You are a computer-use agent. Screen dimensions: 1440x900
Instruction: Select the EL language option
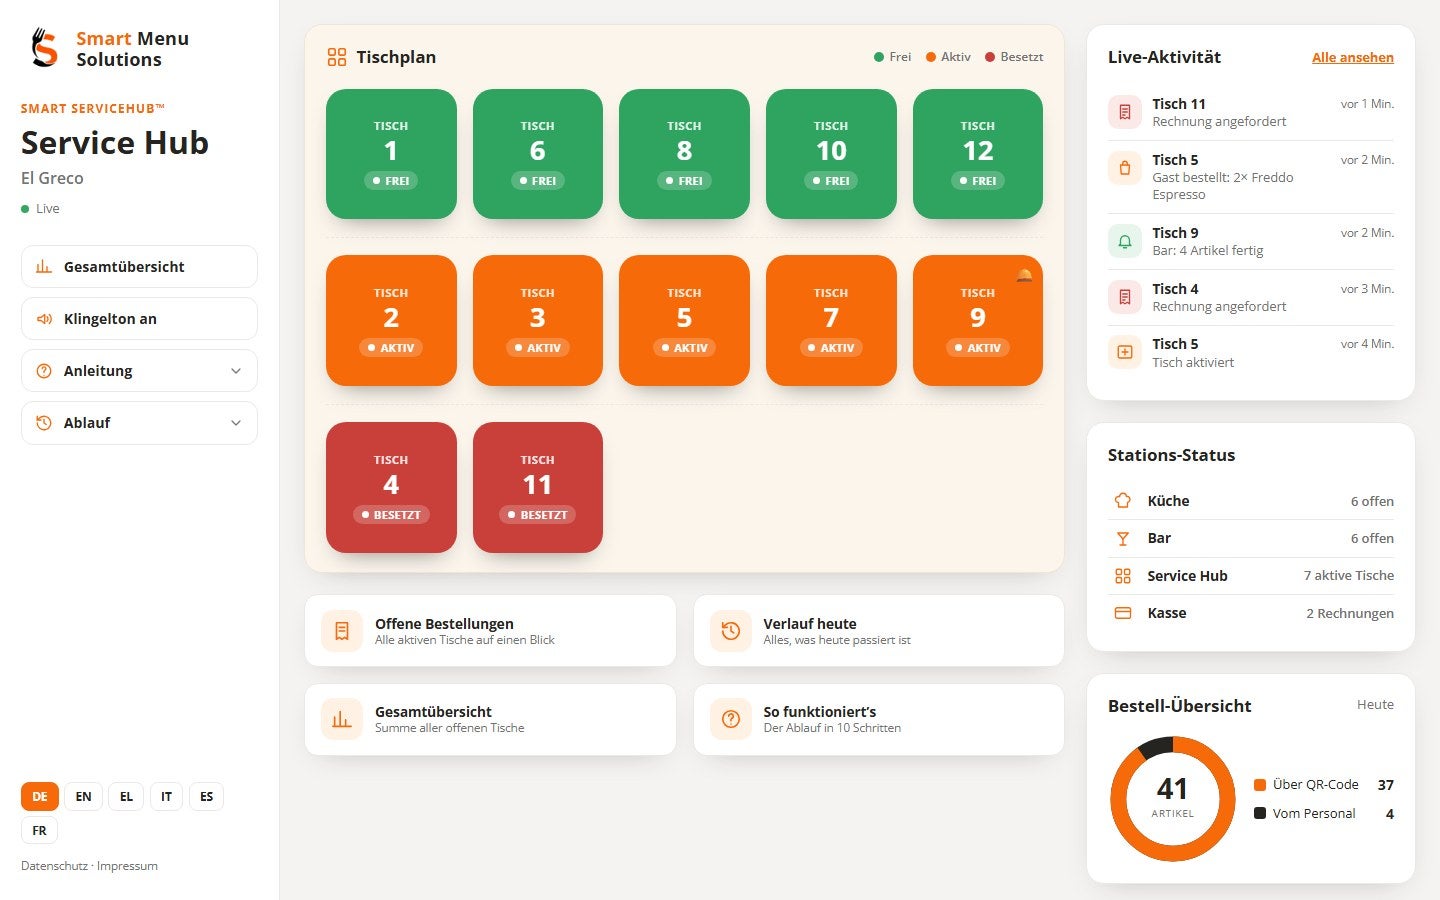point(126,797)
